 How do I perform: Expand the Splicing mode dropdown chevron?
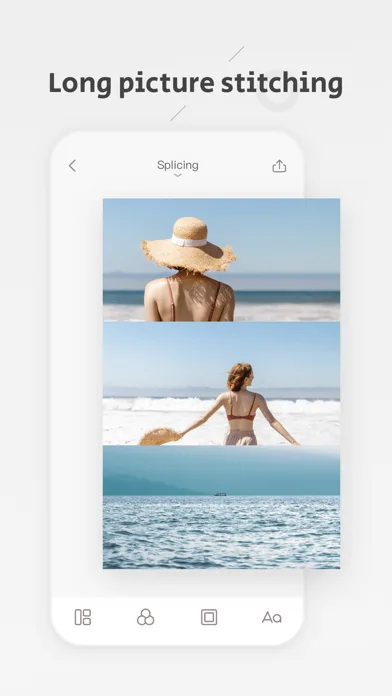(178, 176)
